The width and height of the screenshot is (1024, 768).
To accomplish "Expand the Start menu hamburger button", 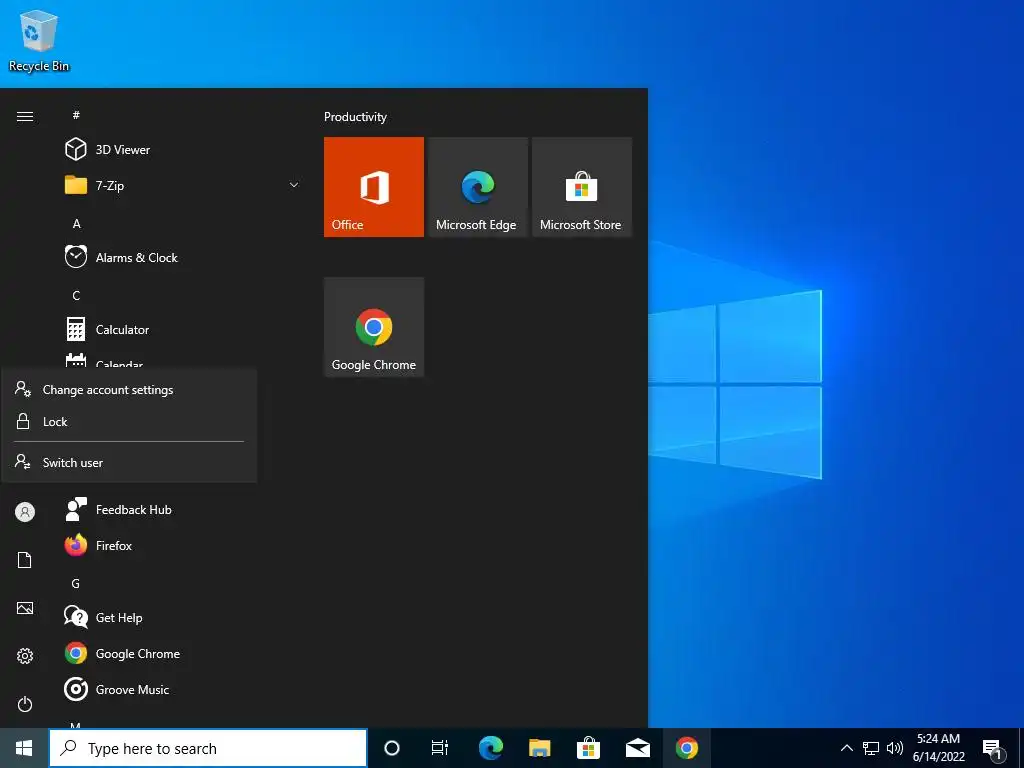I will [25, 116].
